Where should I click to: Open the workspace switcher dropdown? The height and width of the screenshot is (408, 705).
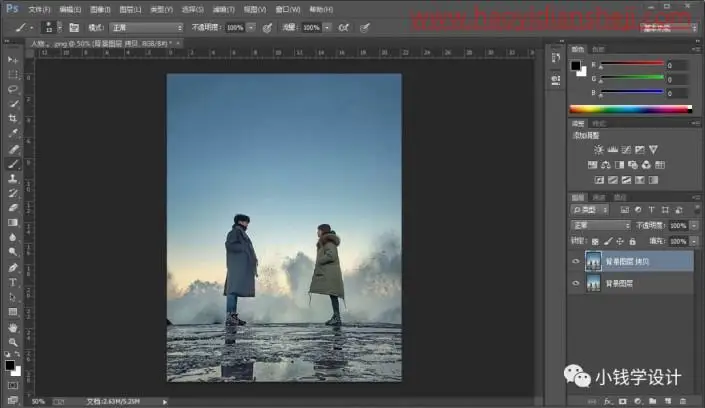(x=669, y=28)
